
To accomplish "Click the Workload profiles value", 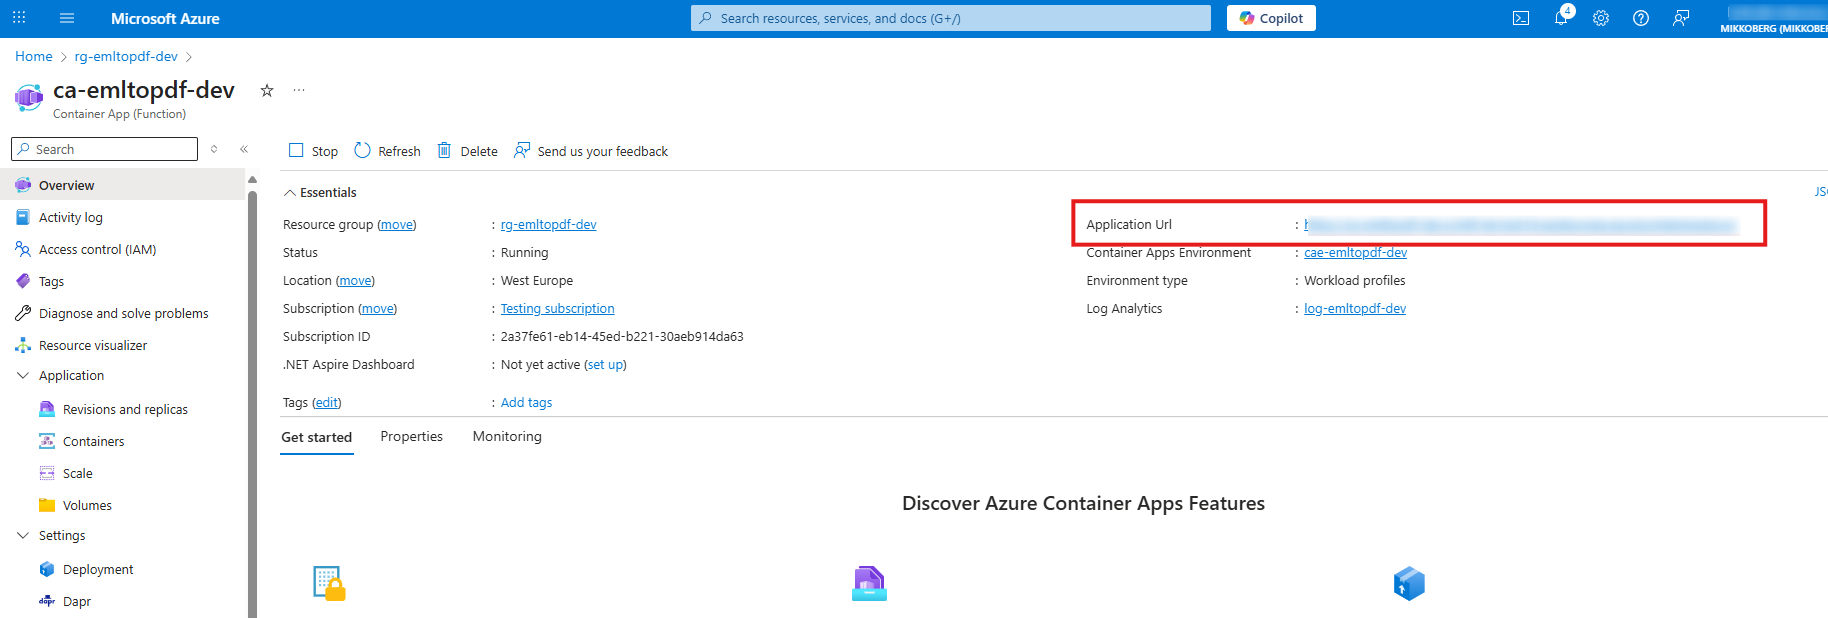I will [x=1354, y=280].
